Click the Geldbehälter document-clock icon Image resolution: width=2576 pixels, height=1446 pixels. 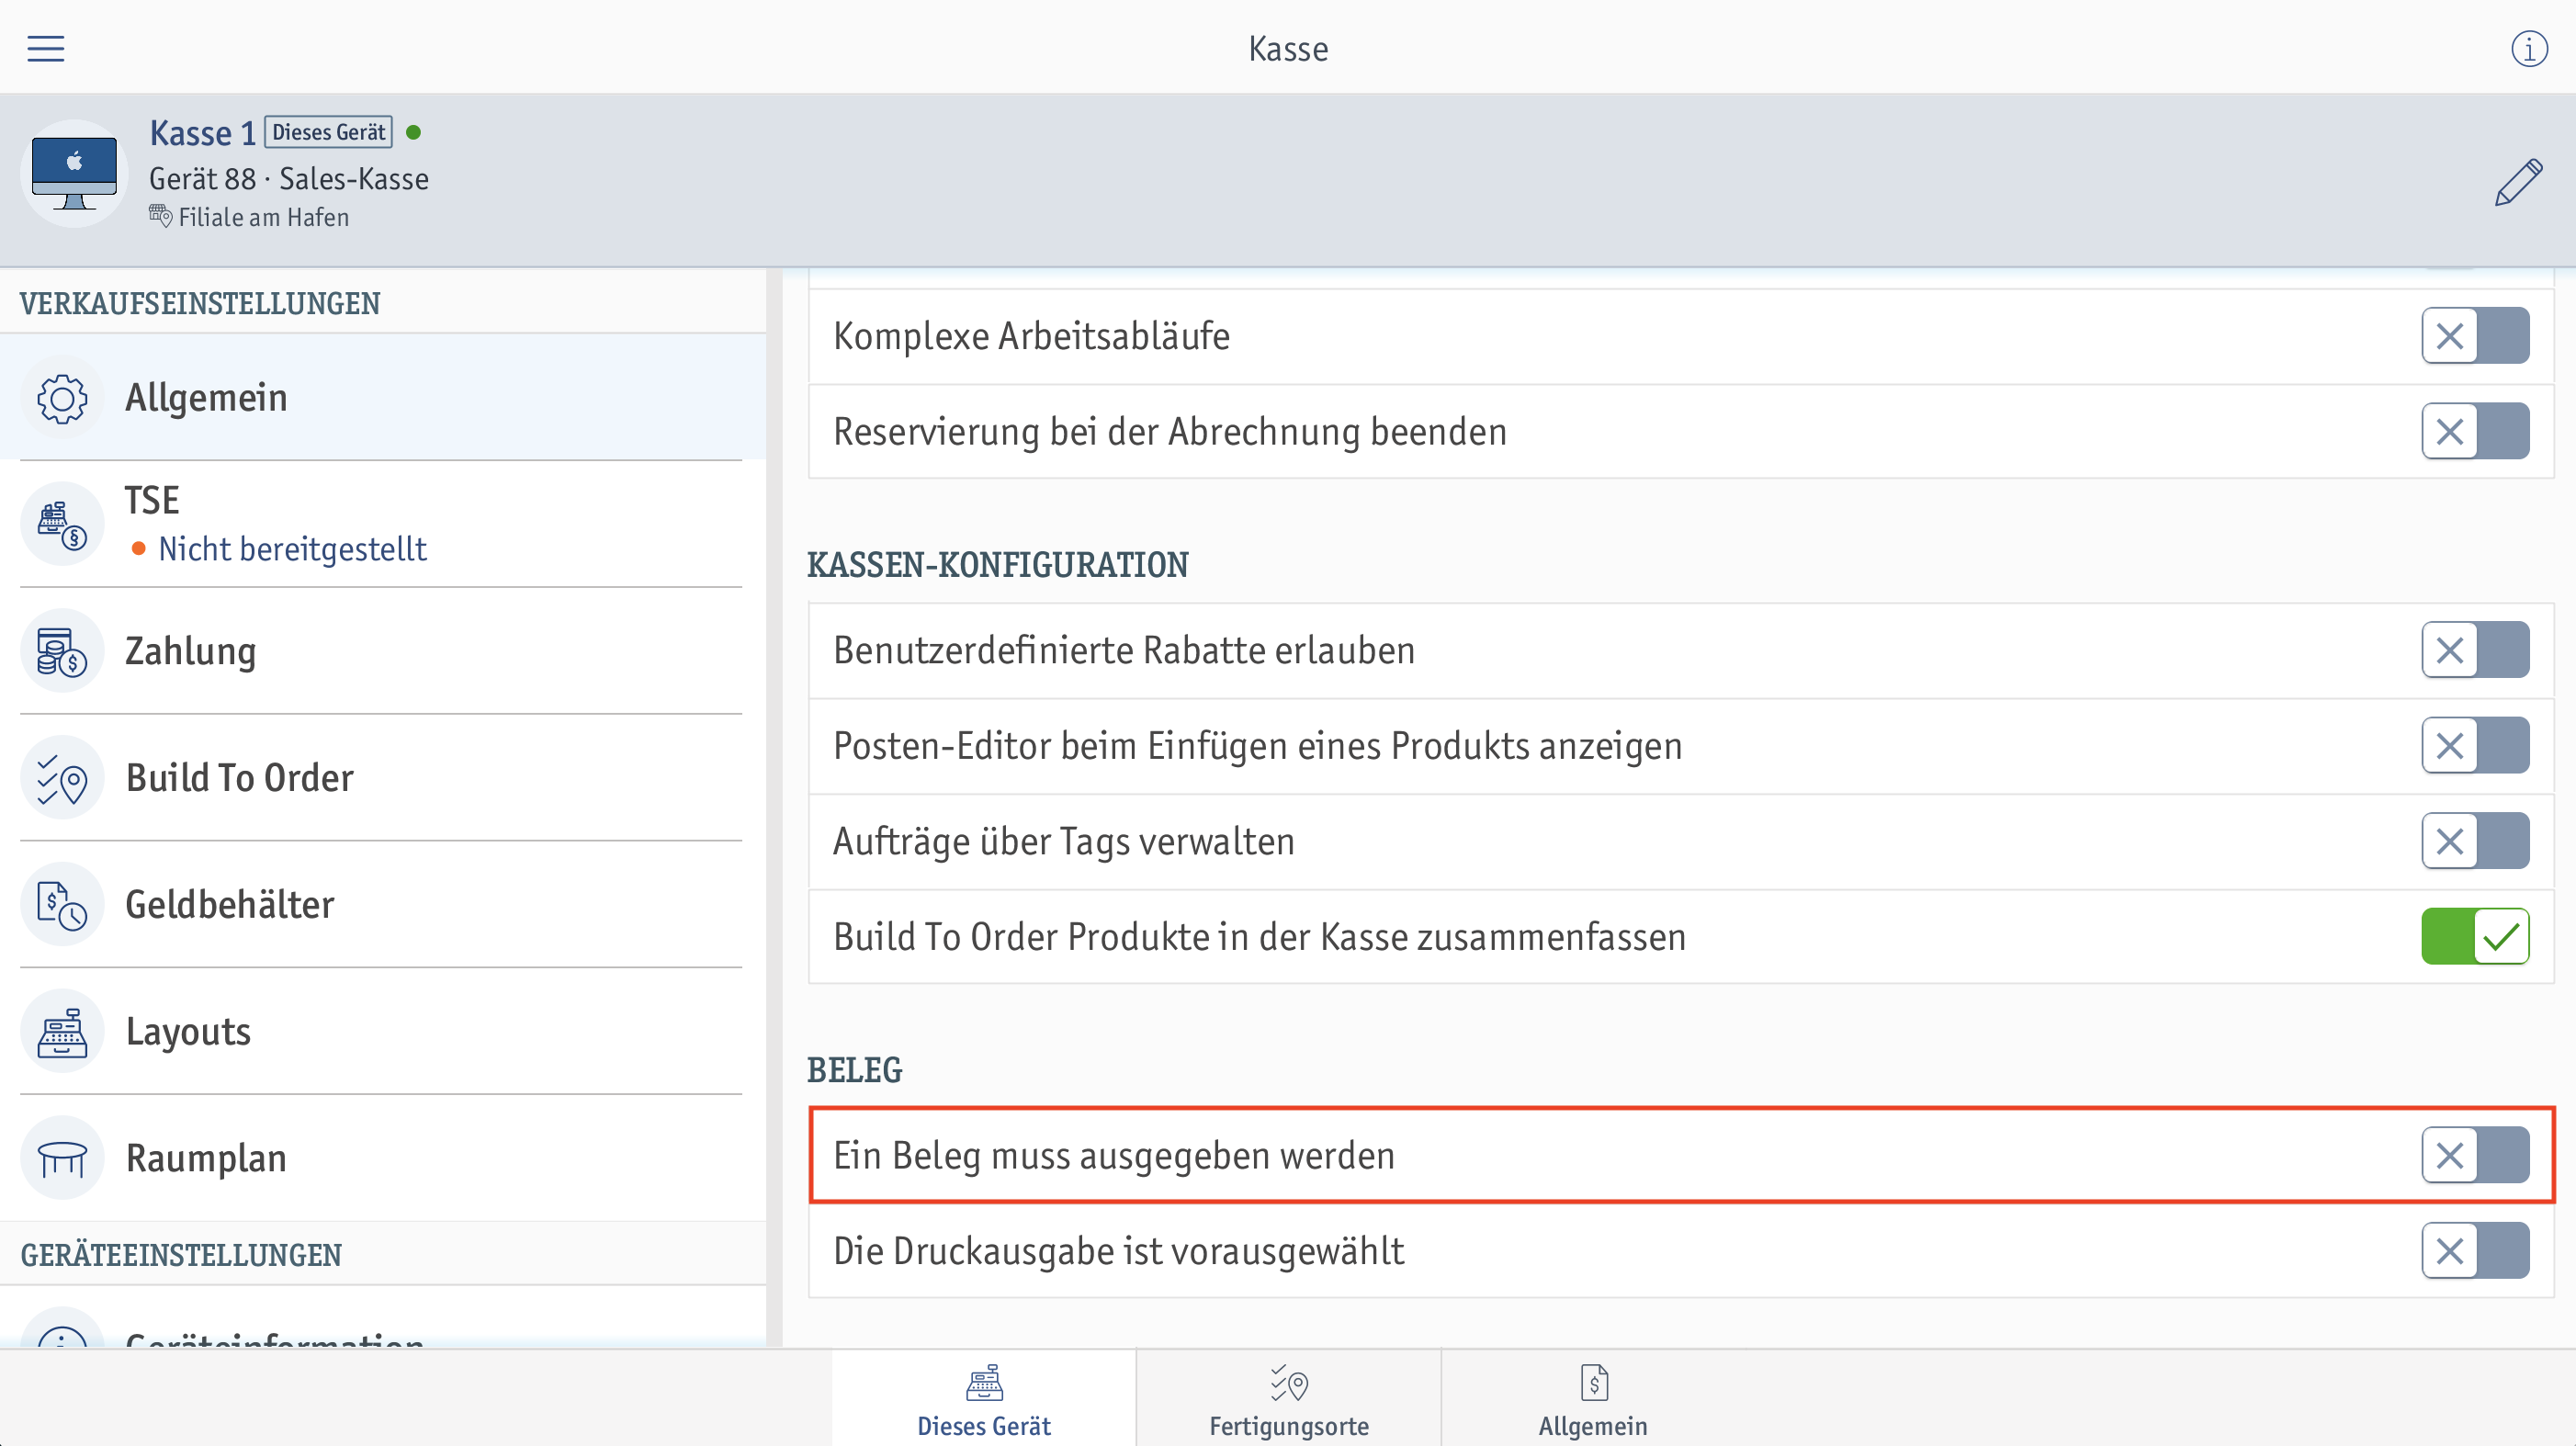pos(62,905)
